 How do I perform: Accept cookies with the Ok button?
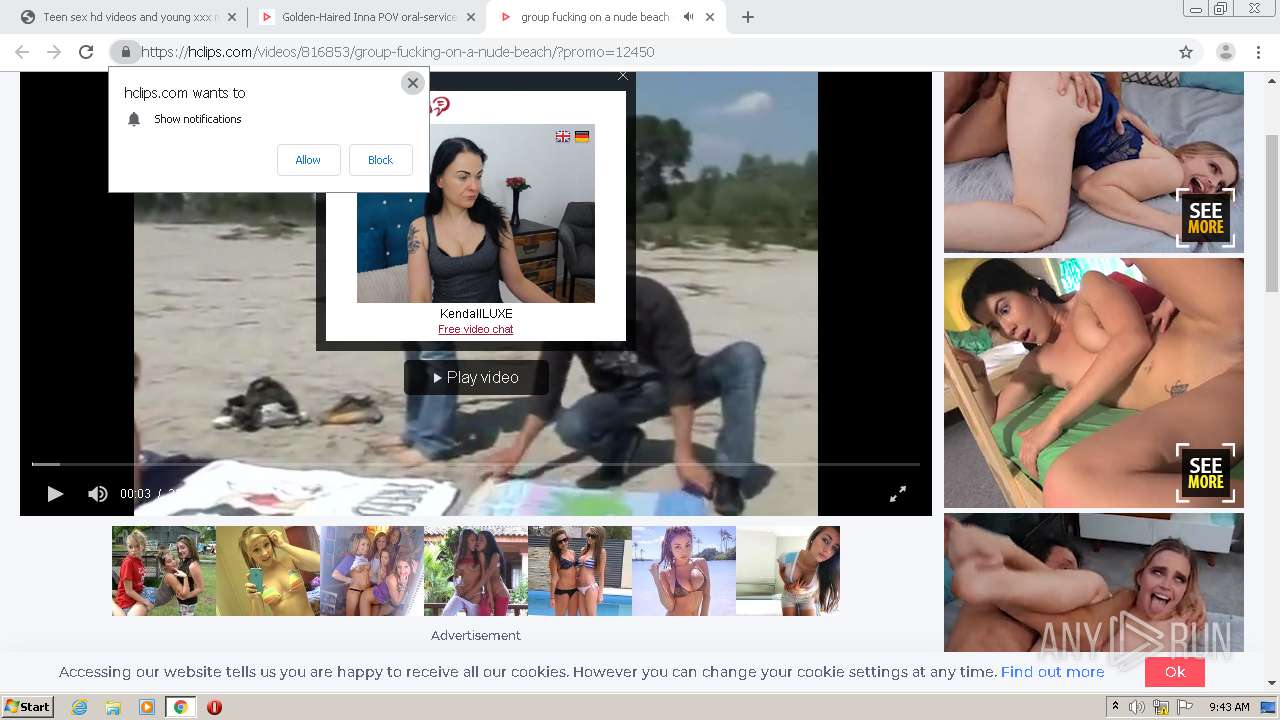[x=1175, y=672]
